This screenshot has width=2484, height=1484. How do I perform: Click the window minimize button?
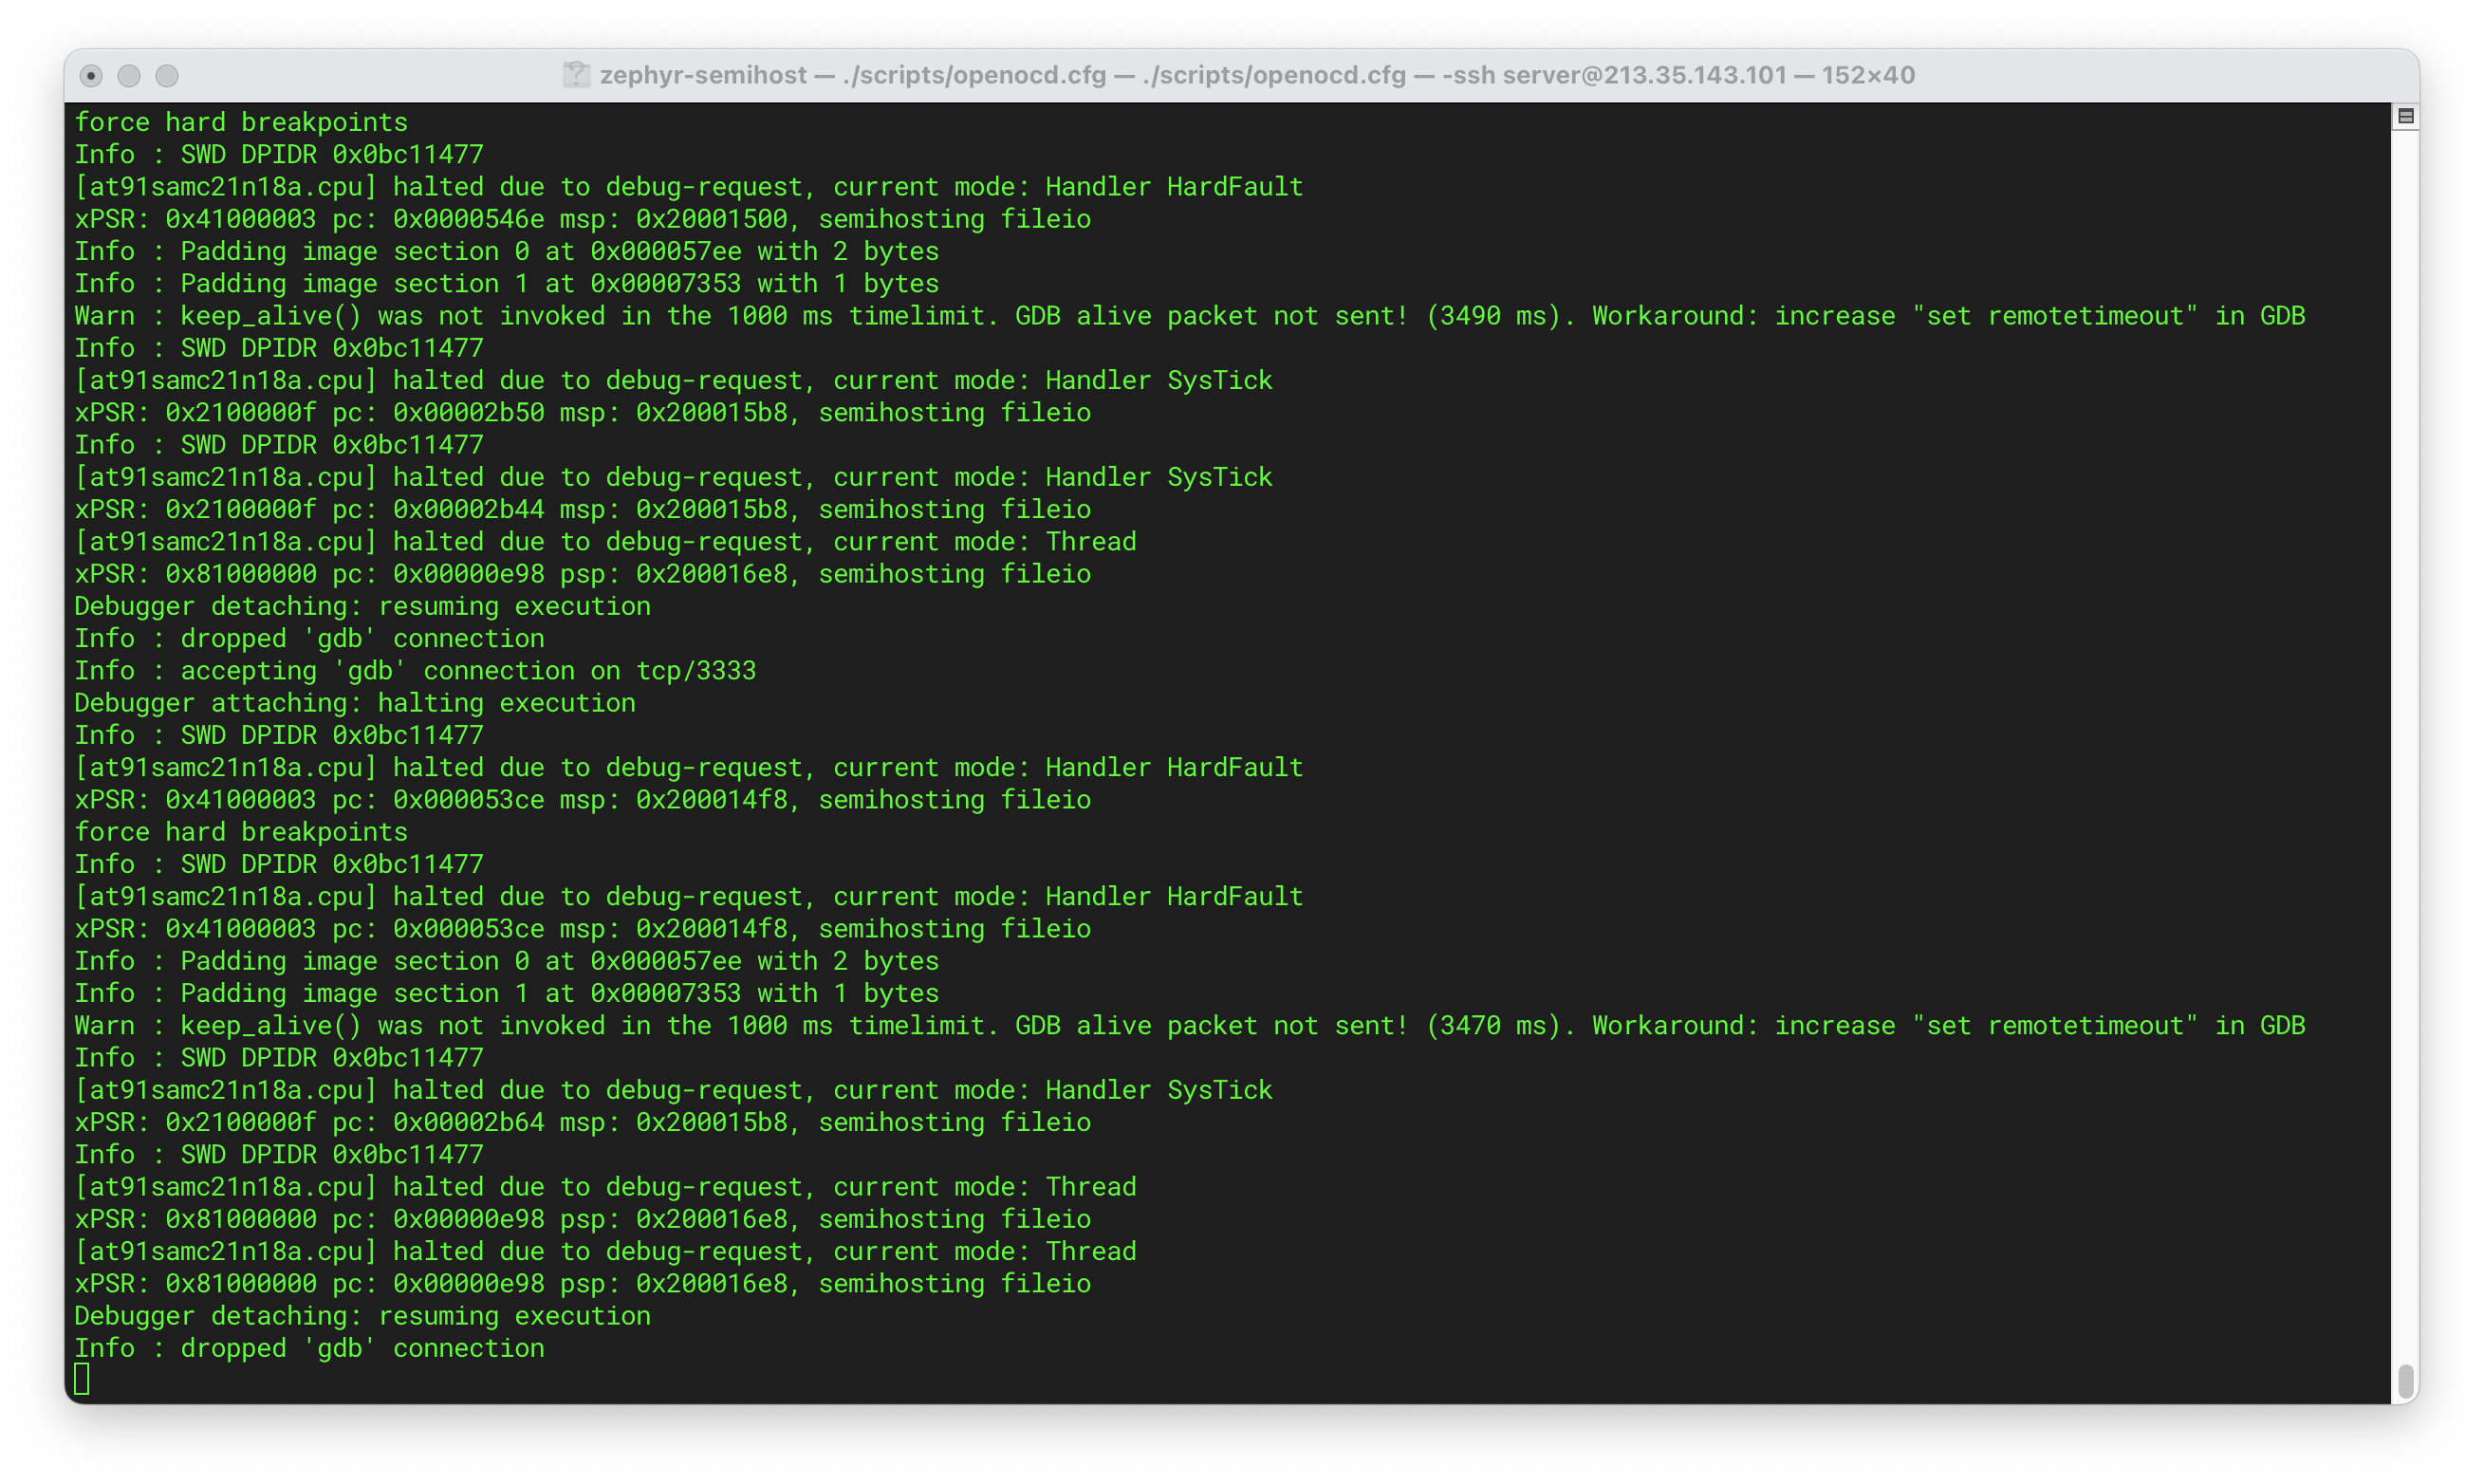pyautogui.click(x=129, y=76)
